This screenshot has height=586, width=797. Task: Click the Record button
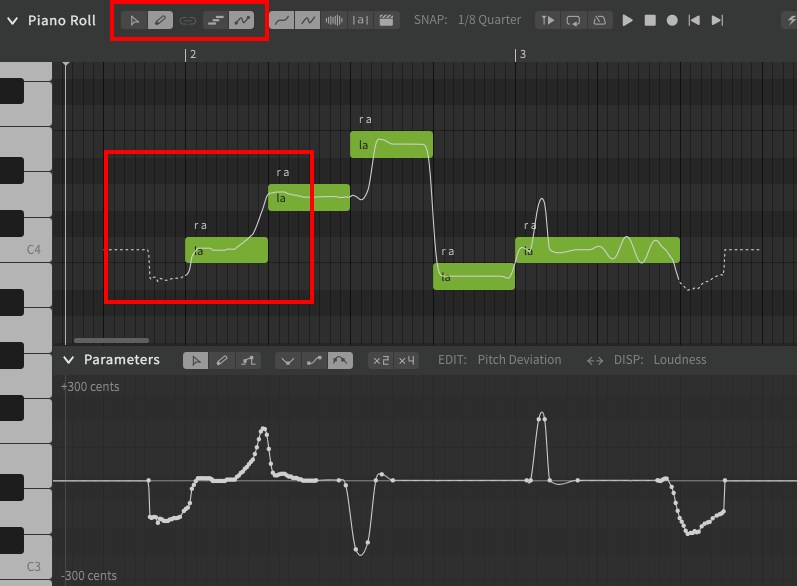(x=672, y=20)
